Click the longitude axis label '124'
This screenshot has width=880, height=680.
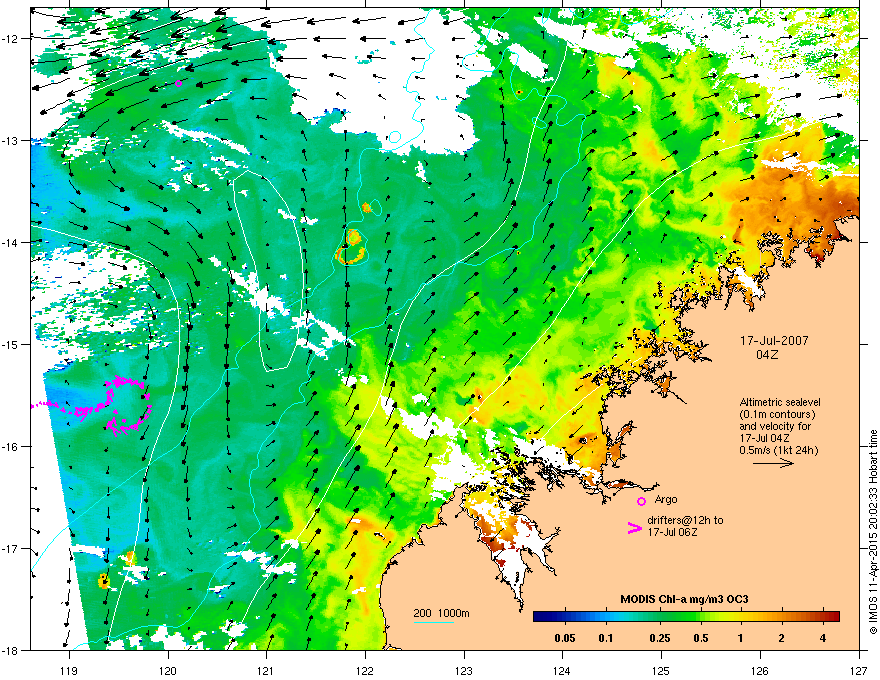pos(562,670)
